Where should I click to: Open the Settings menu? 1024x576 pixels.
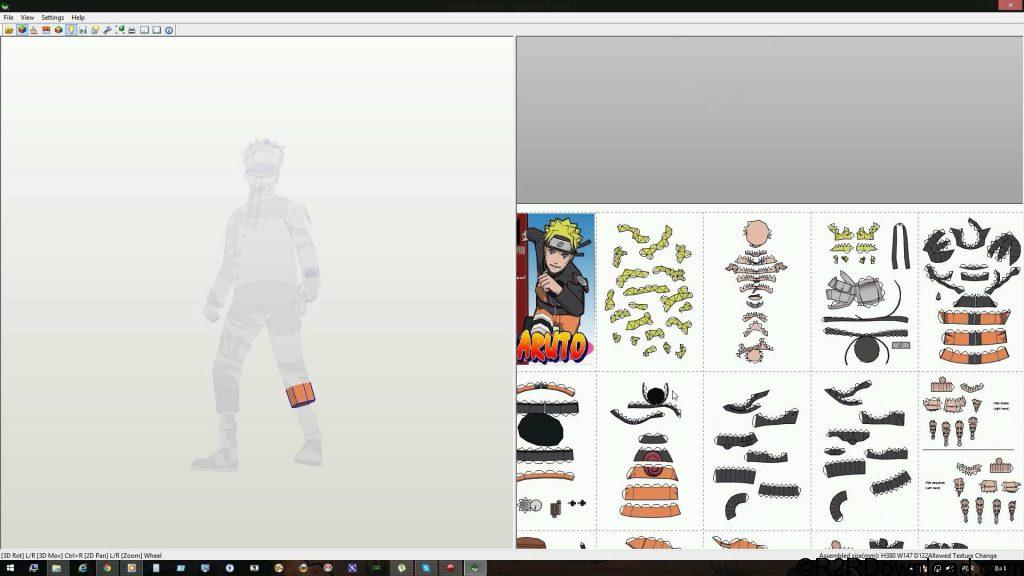pos(52,17)
